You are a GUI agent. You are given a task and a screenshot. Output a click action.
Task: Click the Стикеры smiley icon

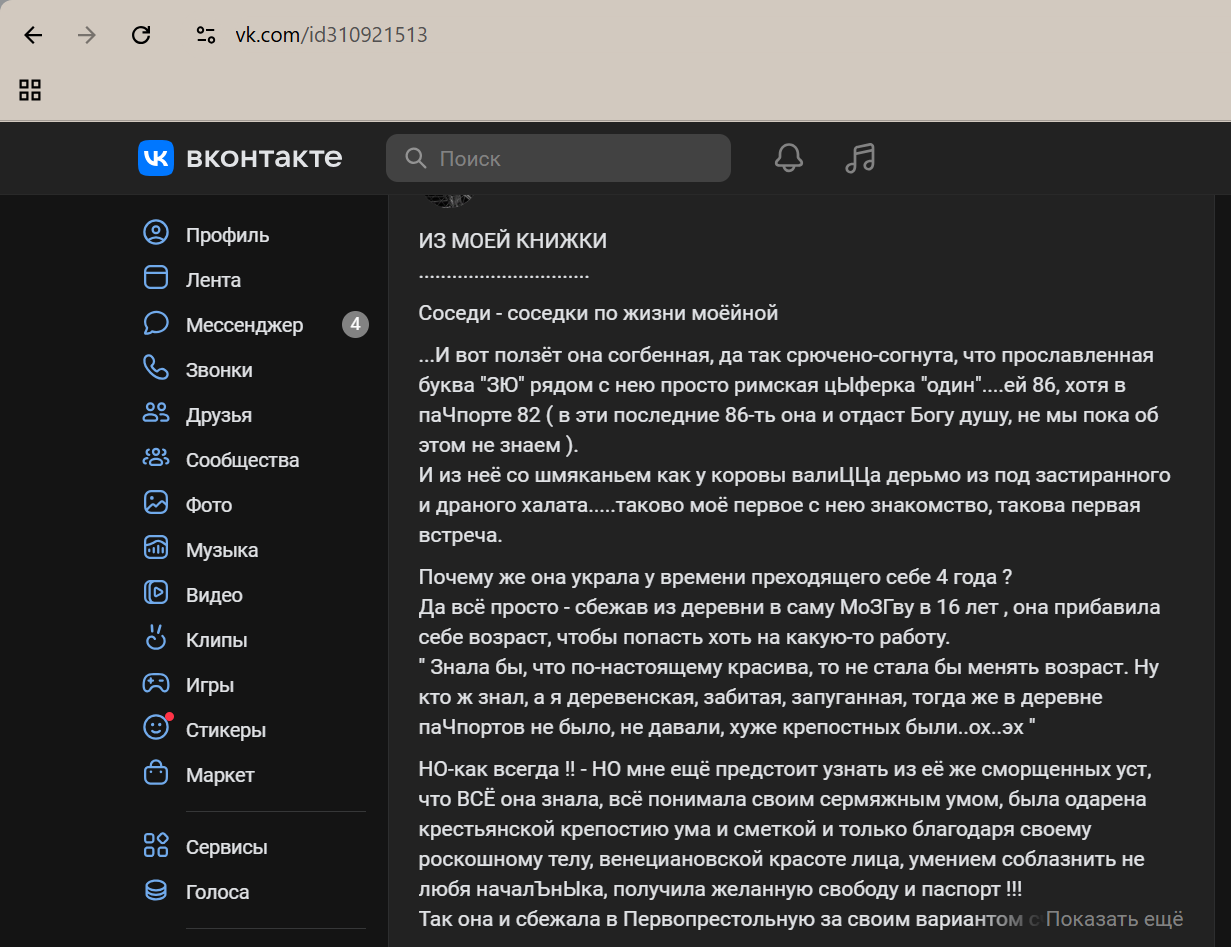click(x=156, y=729)
